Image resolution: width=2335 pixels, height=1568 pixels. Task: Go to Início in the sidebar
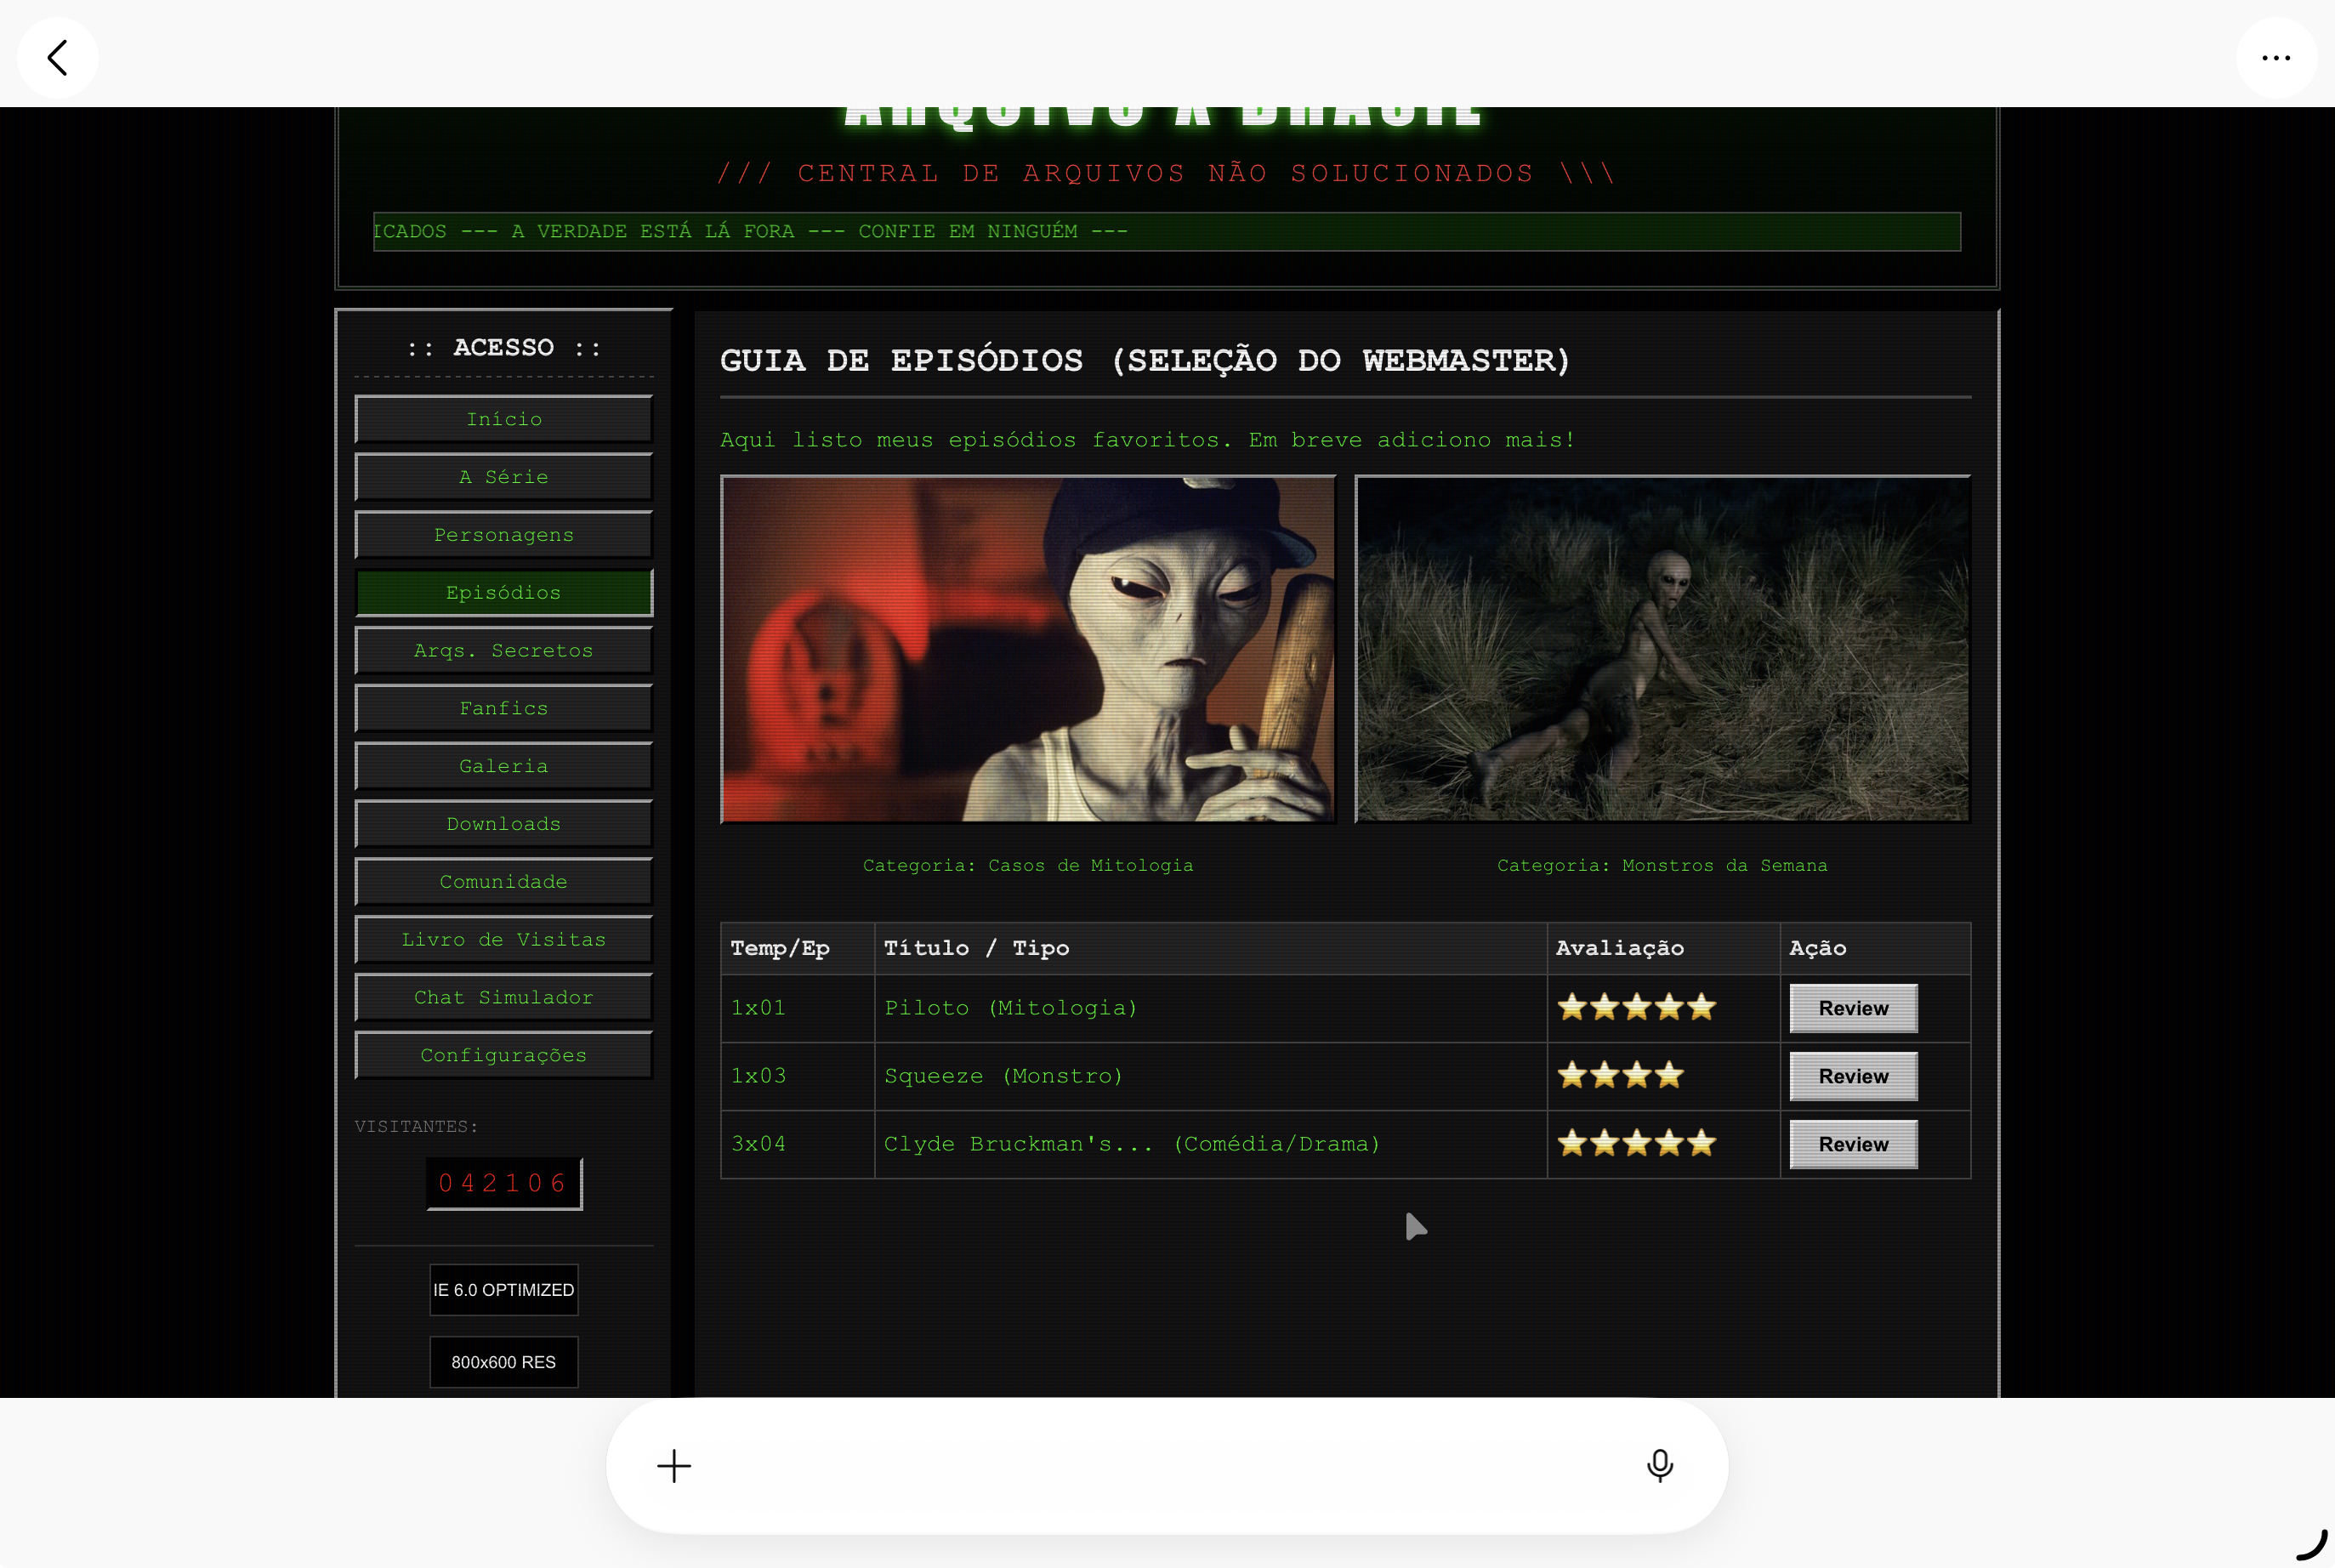504,419
